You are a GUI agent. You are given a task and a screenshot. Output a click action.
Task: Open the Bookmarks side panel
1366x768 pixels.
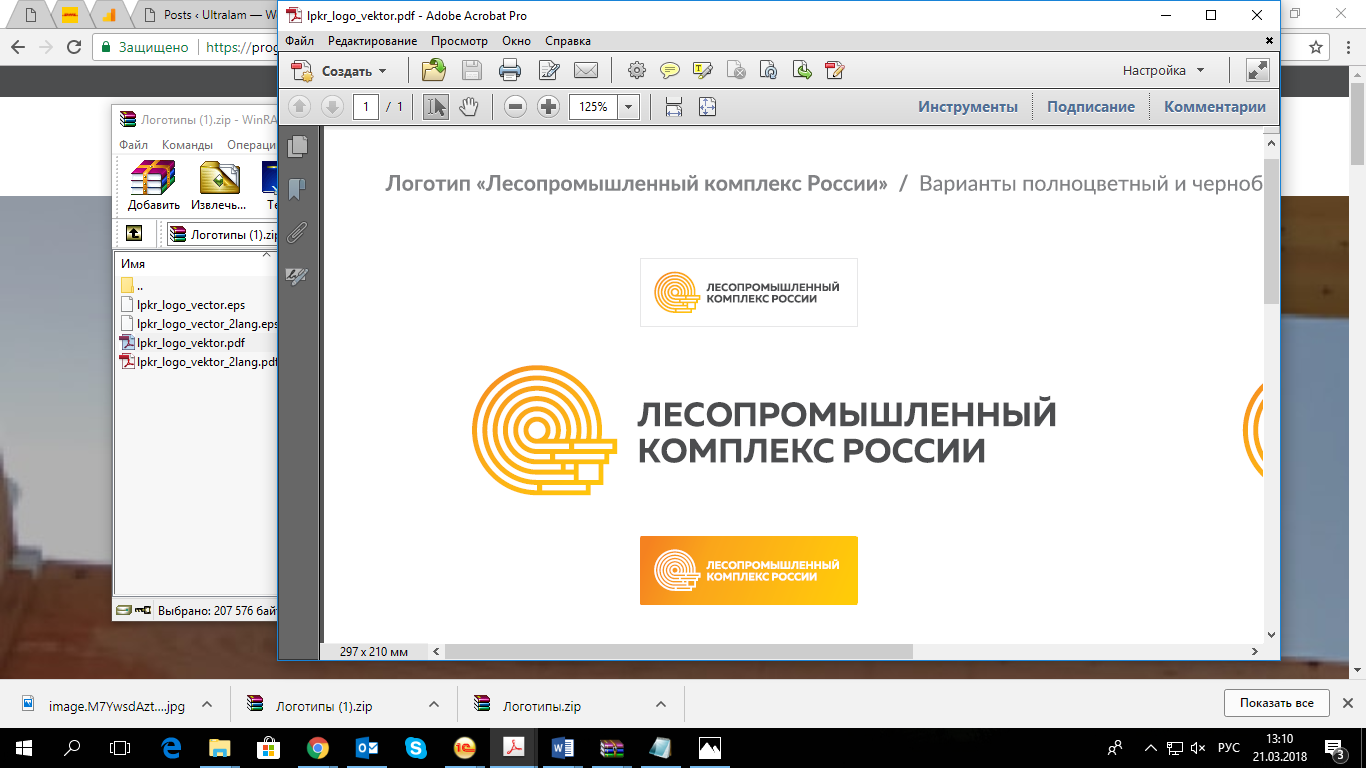point(297,190)
